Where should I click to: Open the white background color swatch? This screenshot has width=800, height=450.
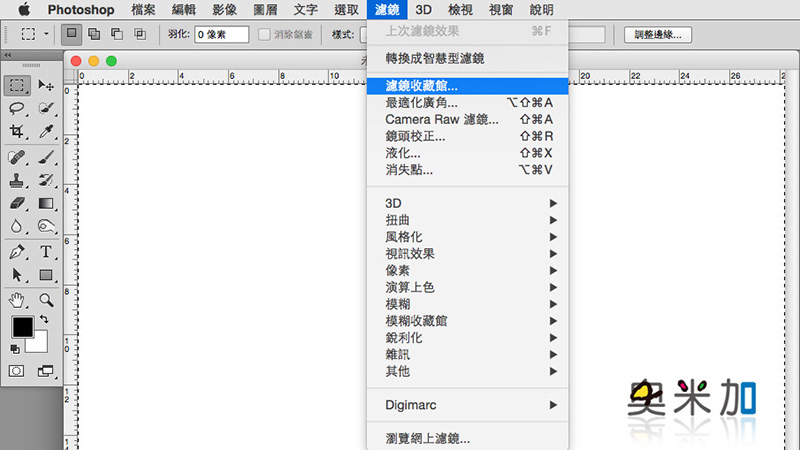(40, 344)
